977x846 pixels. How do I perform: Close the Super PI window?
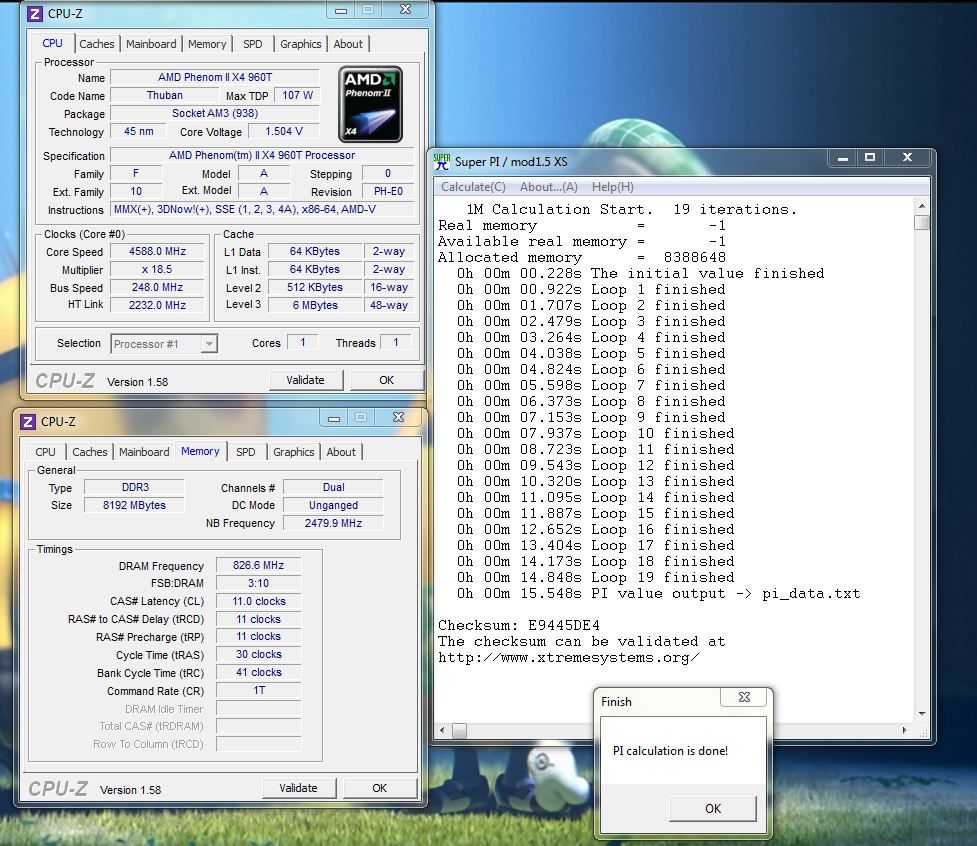(907, 158)
